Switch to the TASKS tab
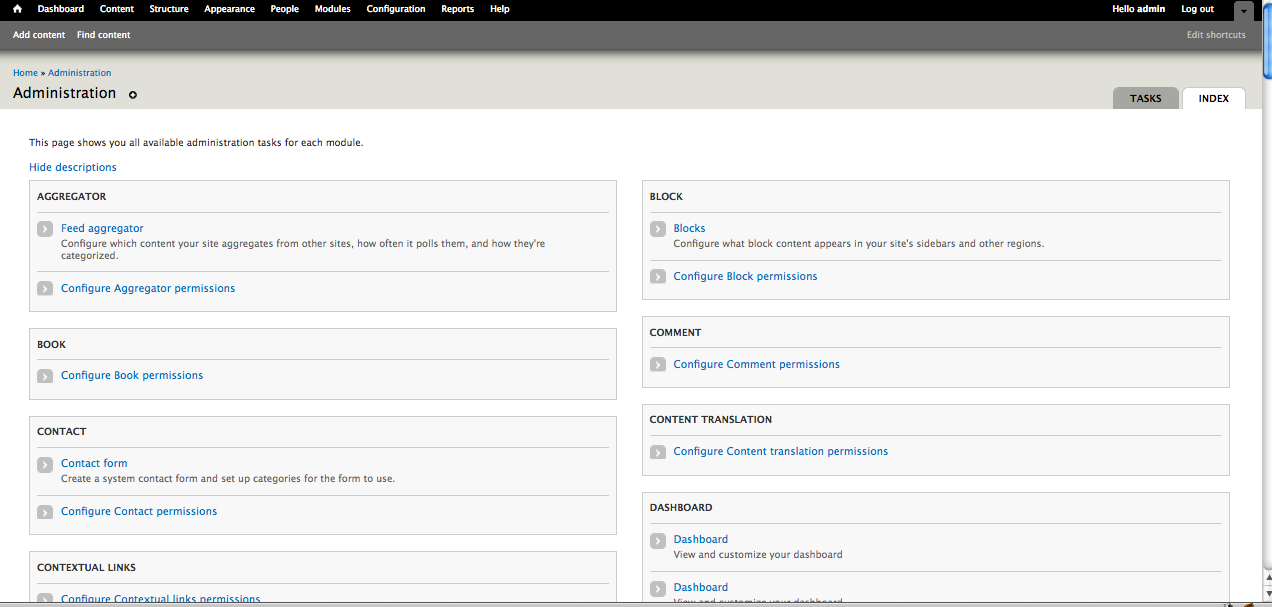The height and width of the screenshot is (607, 1272). click(x=1145, y=98)
